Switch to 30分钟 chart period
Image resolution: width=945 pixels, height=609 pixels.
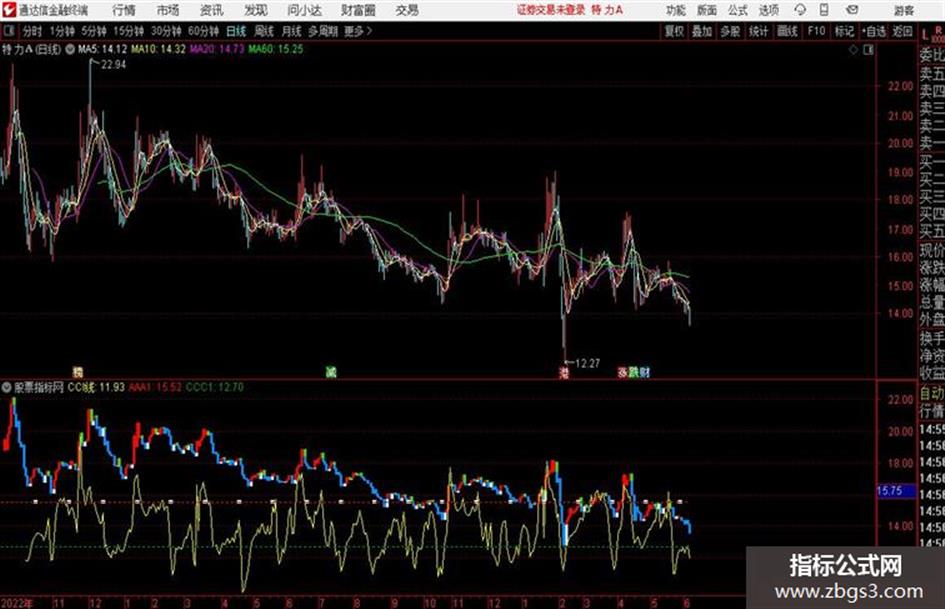tap(166, 31)
